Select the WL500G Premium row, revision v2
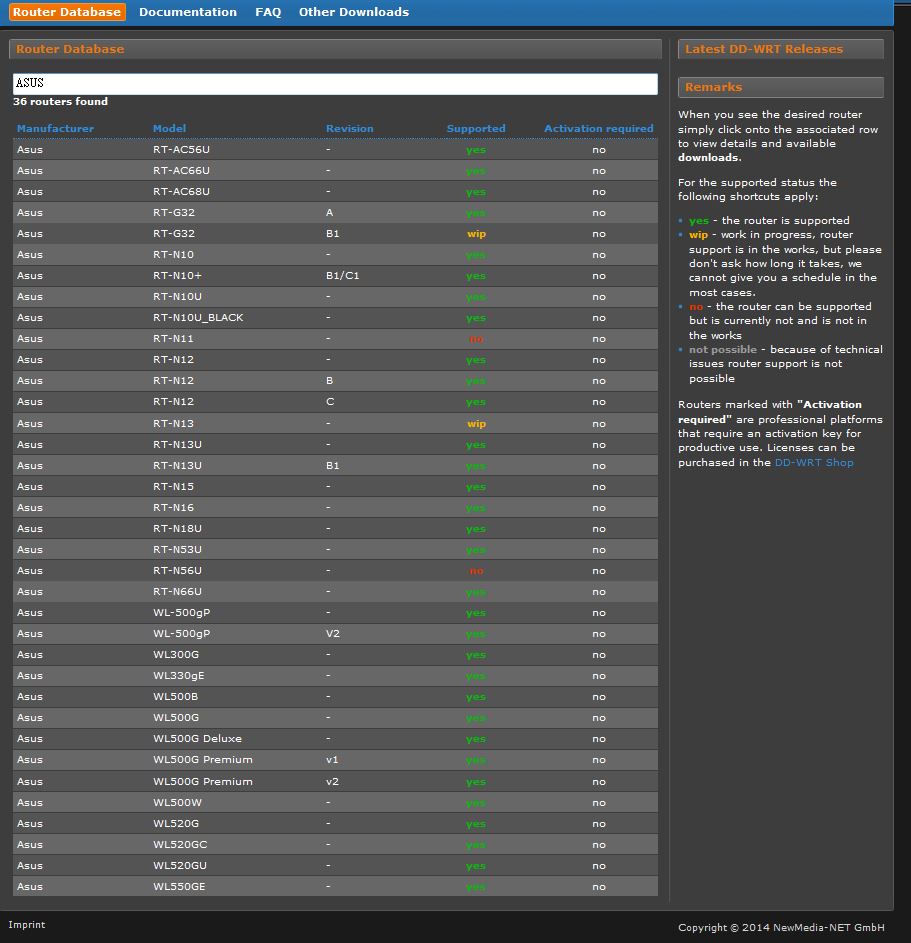This screenshot has width=911, height=943. click(335, 782)
